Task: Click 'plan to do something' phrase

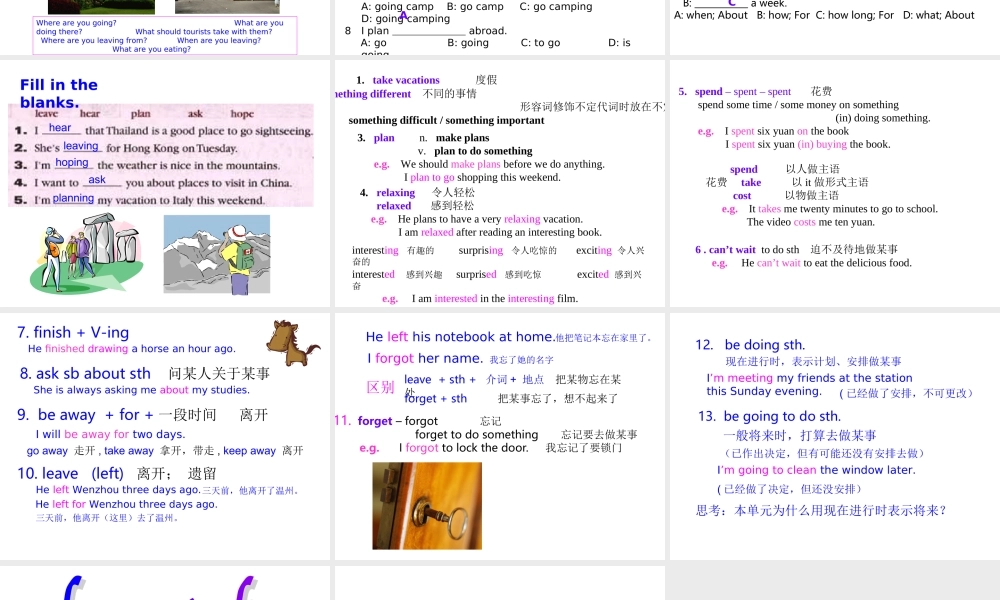Action: [x=483, y=151]
